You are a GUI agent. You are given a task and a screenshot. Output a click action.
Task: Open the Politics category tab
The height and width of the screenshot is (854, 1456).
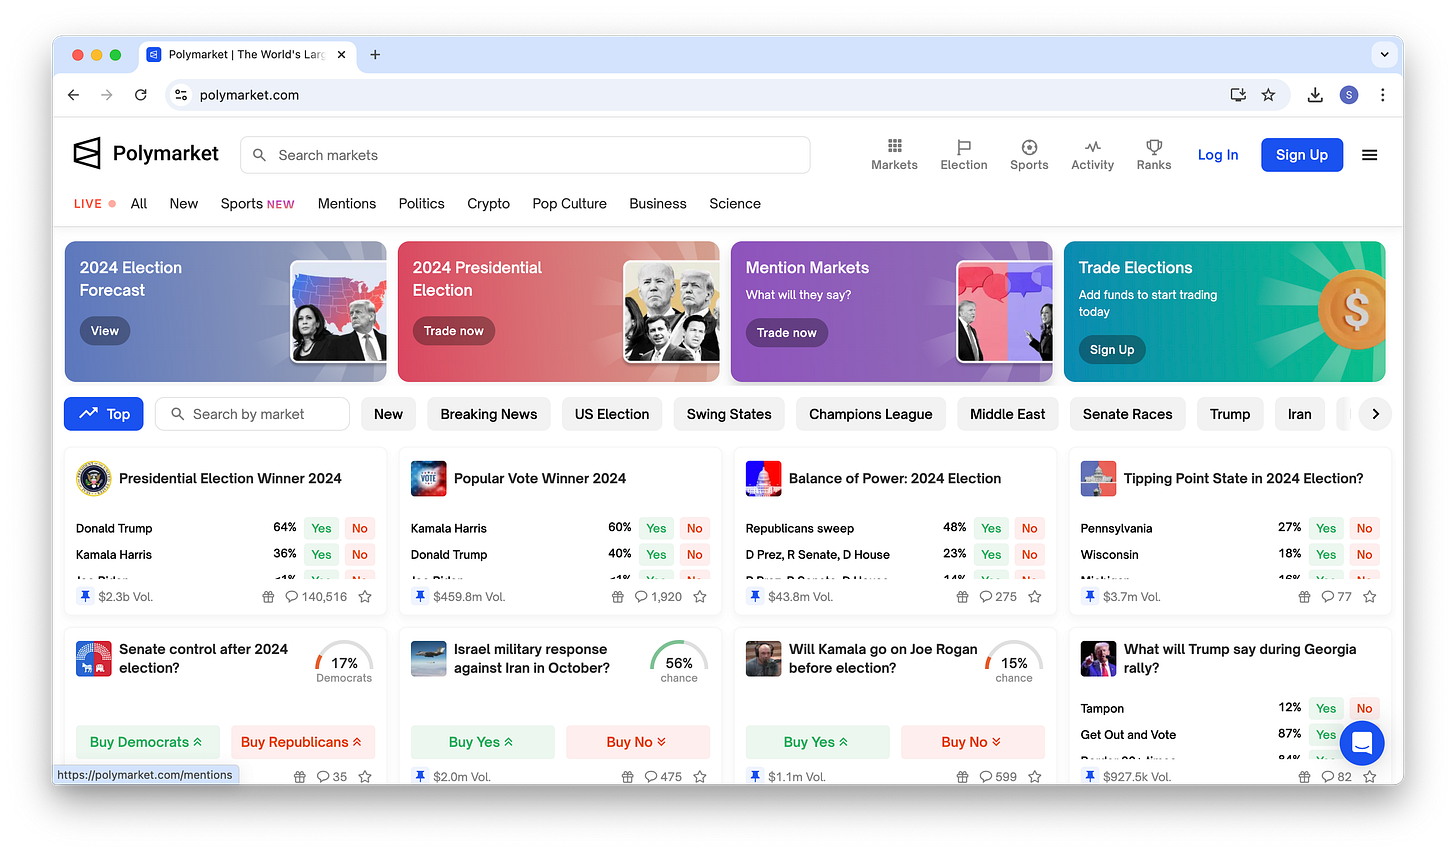[421, 203]
